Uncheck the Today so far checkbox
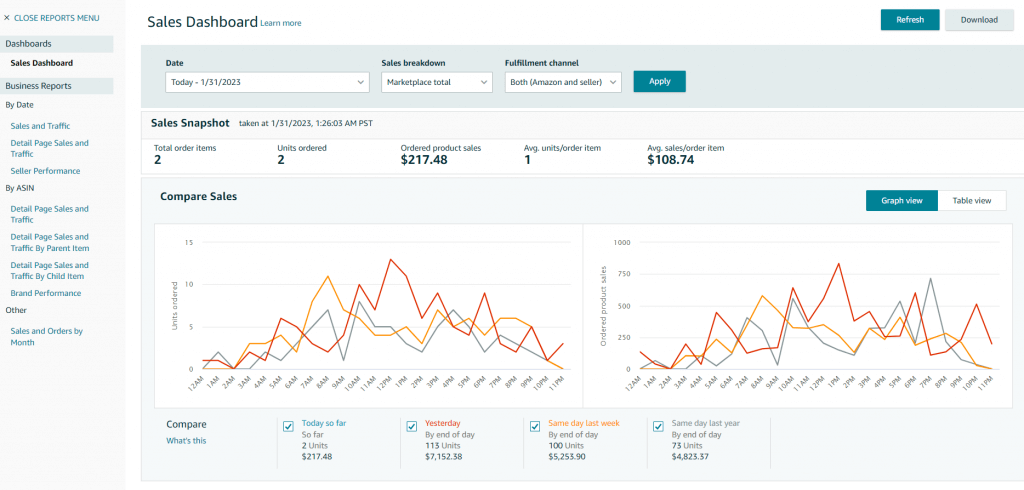 (289, 426)
